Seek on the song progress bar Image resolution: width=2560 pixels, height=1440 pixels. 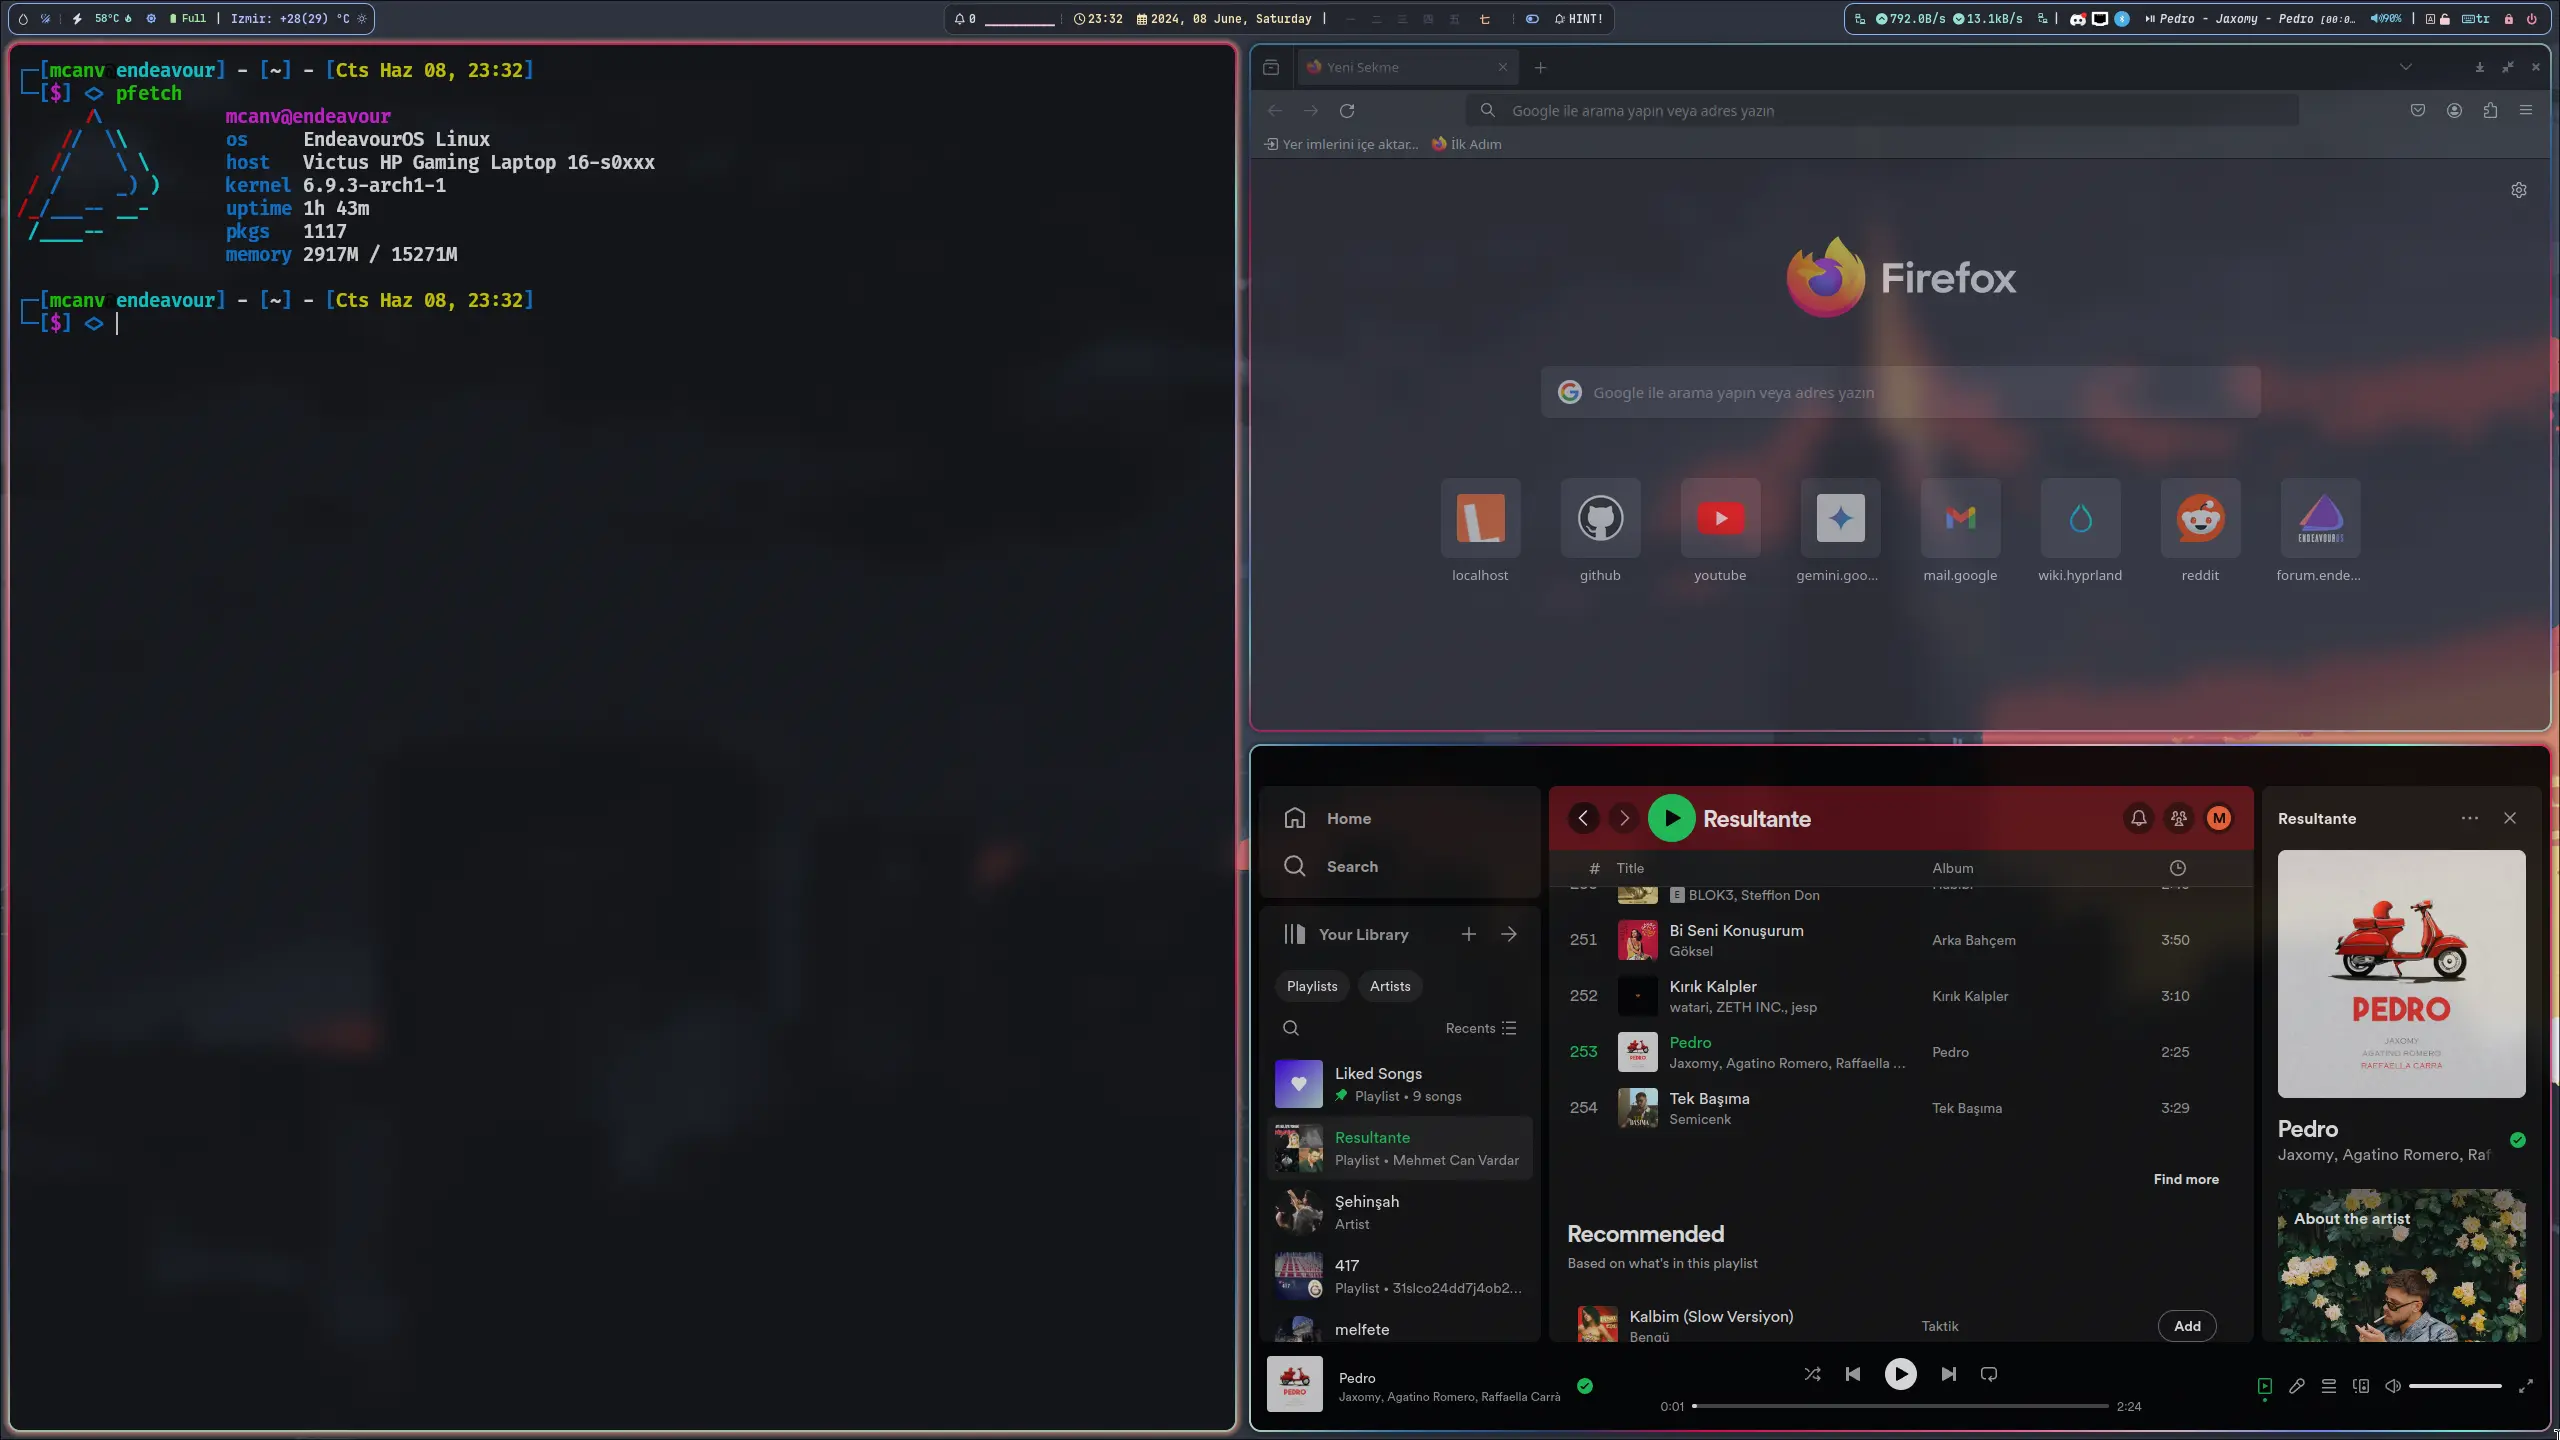(x=1900, y=1406)
